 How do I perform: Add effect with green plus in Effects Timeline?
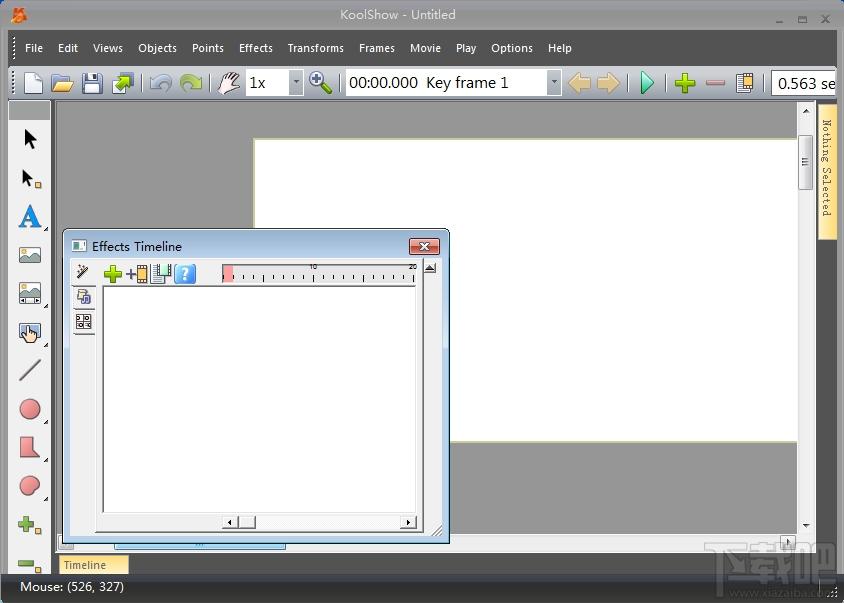pos(112,274)
